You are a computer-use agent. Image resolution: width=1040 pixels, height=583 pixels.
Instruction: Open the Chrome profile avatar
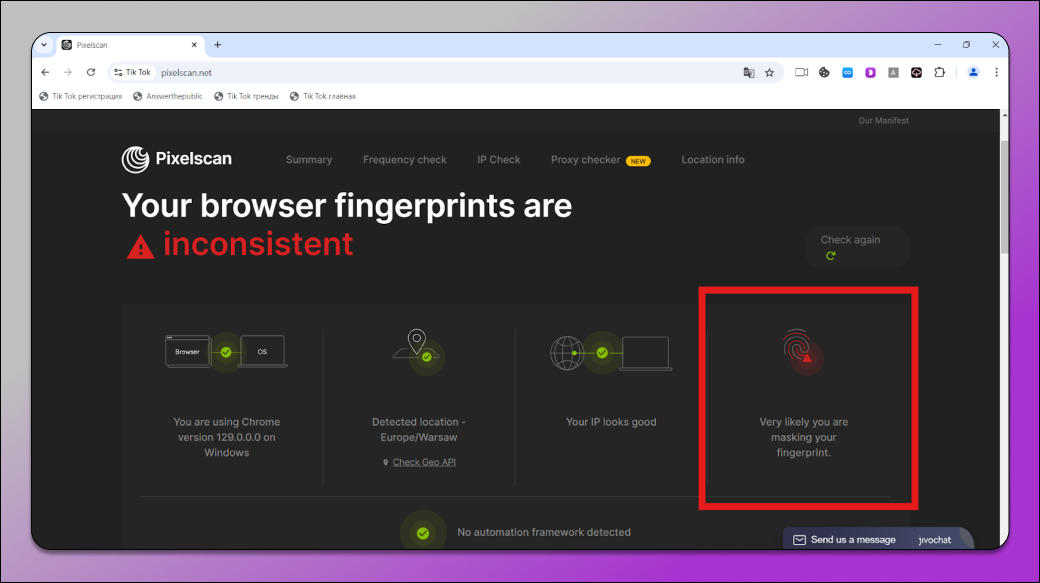coord(972,73)
